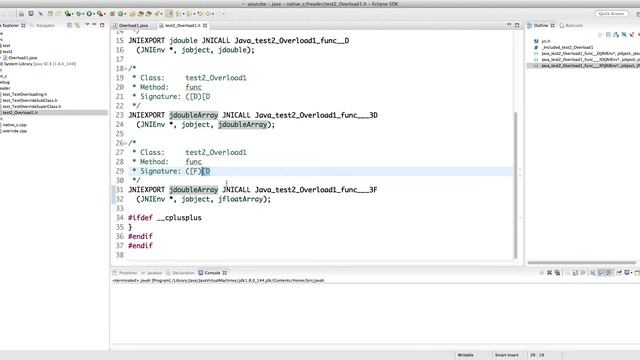Open dropdown arrow next to Debug icon

[x=83, y=14]
